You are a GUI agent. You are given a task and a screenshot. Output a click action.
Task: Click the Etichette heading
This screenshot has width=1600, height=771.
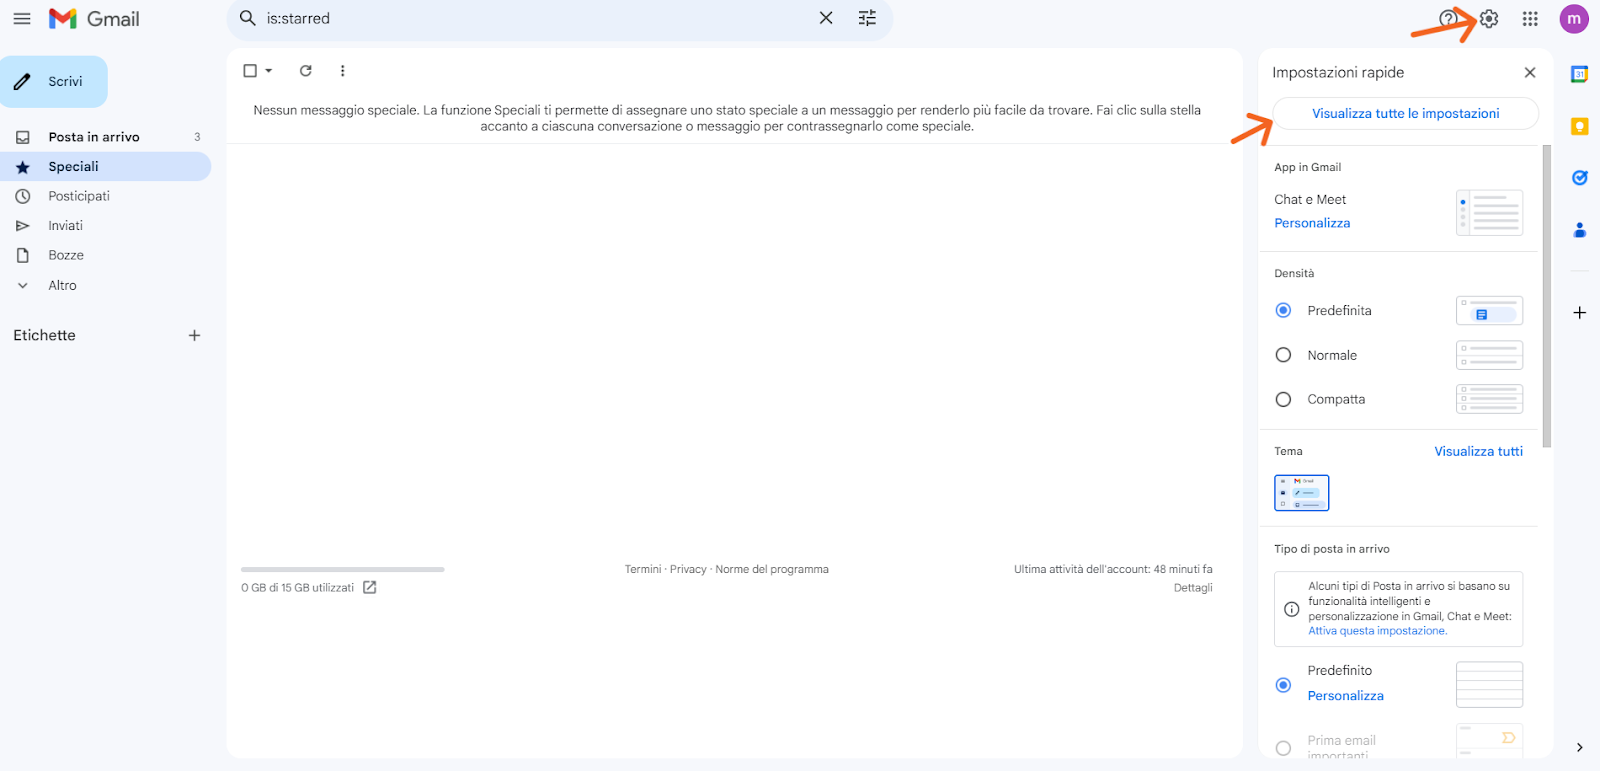[44, 336]
